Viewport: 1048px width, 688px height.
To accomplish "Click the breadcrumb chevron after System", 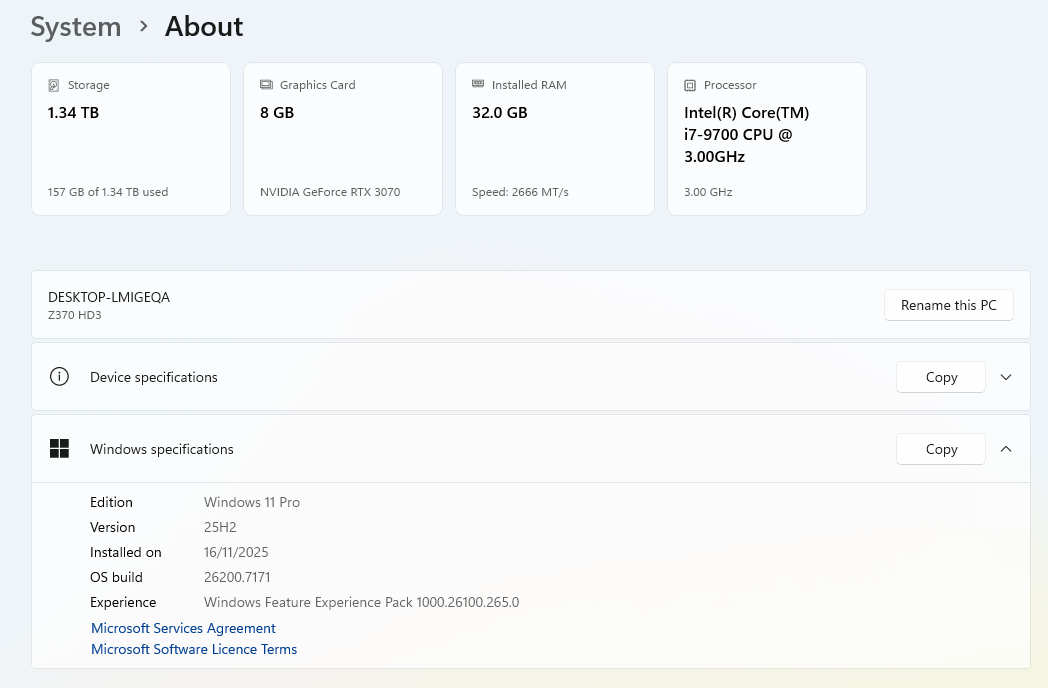I will pos(144,27).
